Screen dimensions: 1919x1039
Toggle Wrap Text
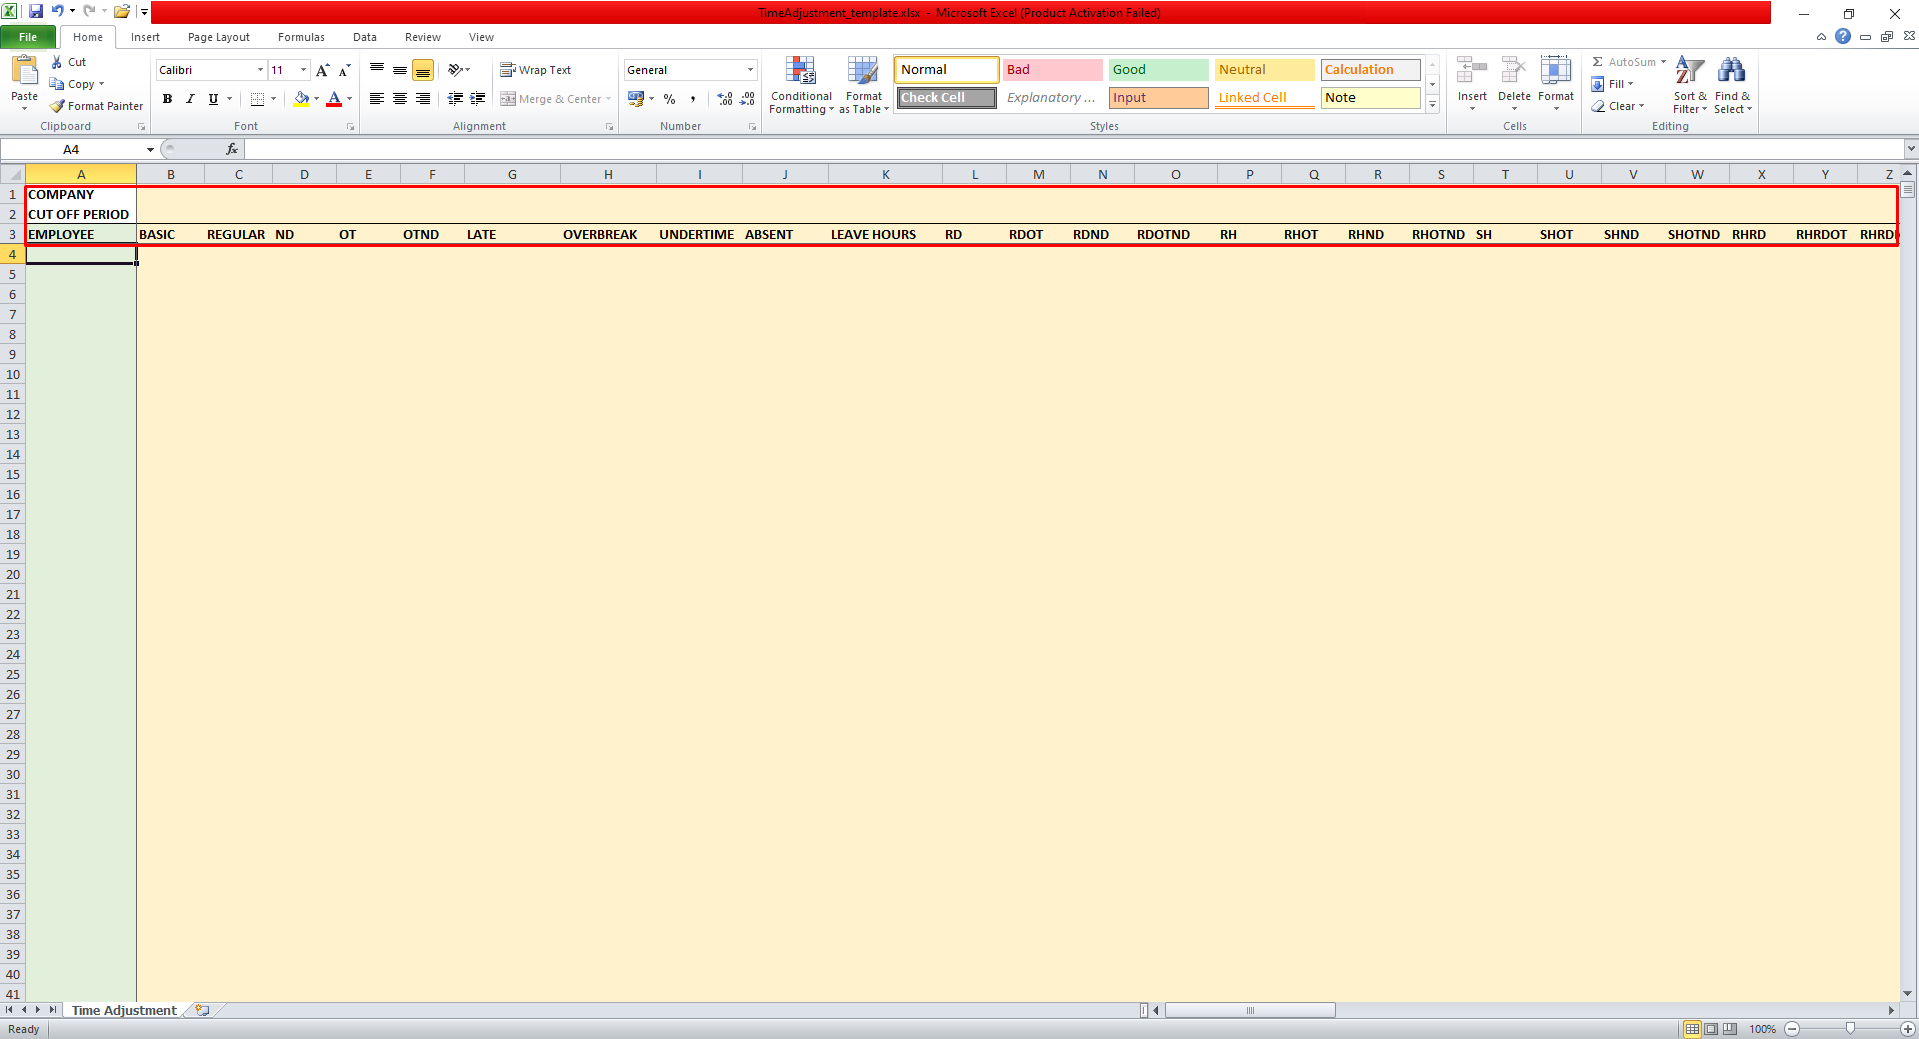tap(536, 70)
